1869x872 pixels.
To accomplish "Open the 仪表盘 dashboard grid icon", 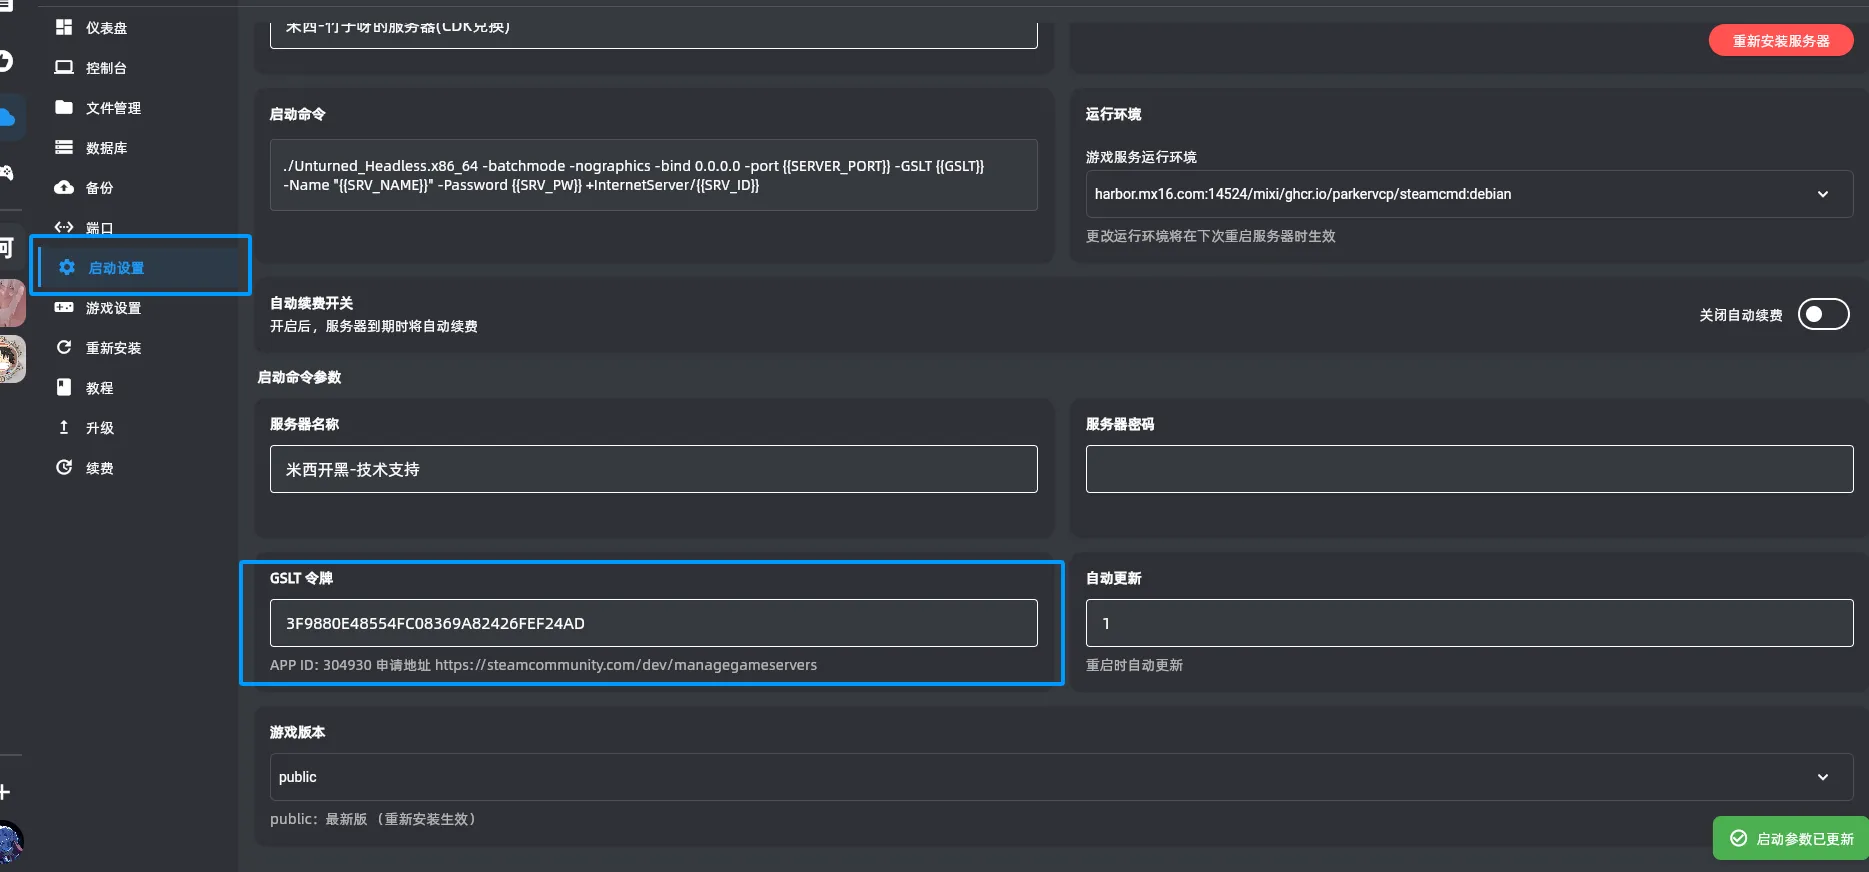I will tap(64, 27).
